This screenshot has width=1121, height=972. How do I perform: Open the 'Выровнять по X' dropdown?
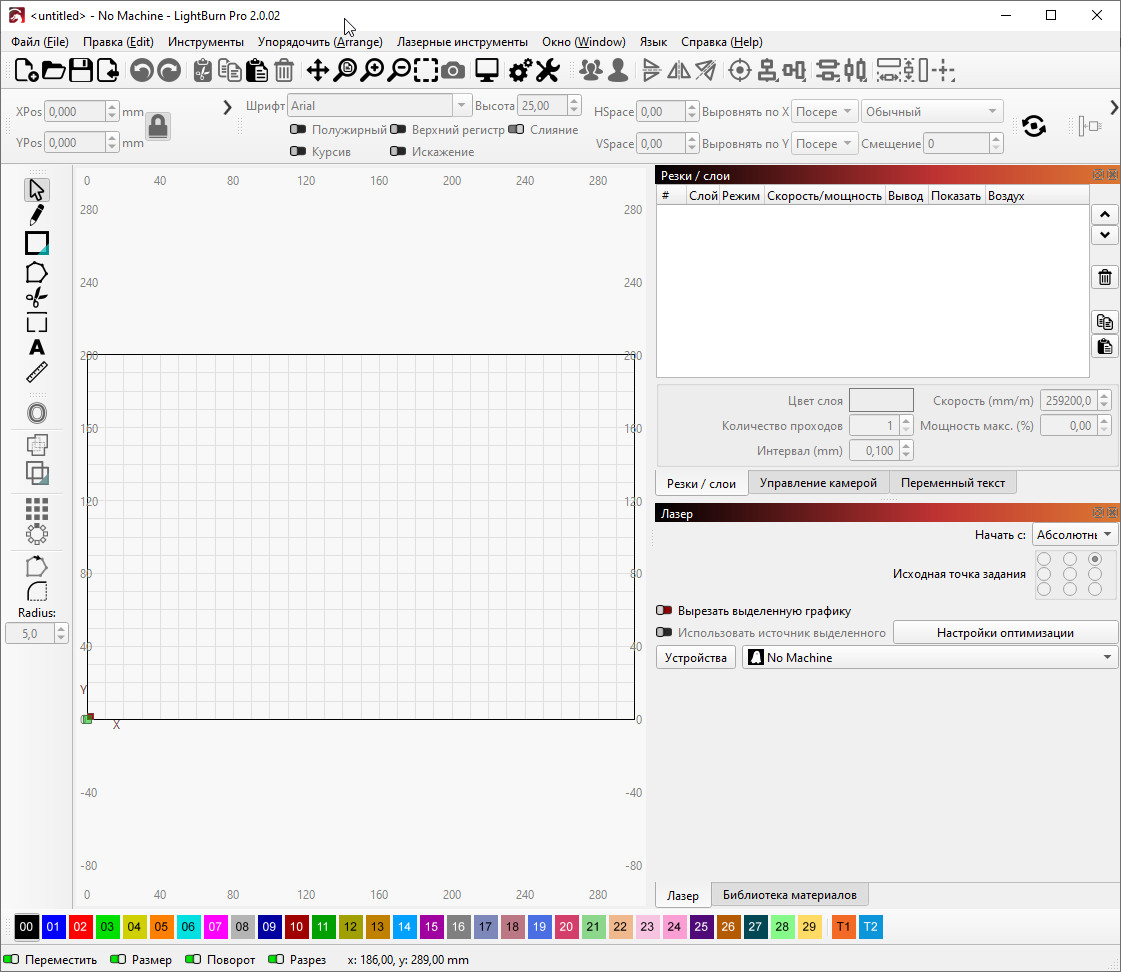tap(825, 112)
